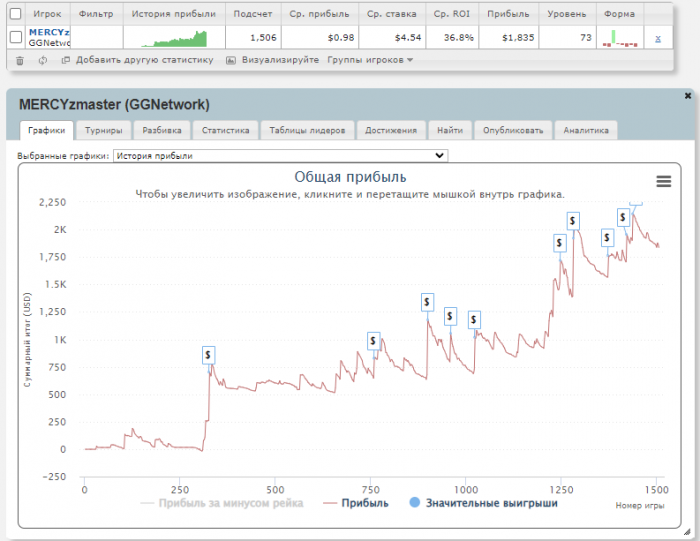Screen dimensions: 700x541
Task: Sort by Прибыль column header
Action: pyautogui.click(x=508, y=14)
